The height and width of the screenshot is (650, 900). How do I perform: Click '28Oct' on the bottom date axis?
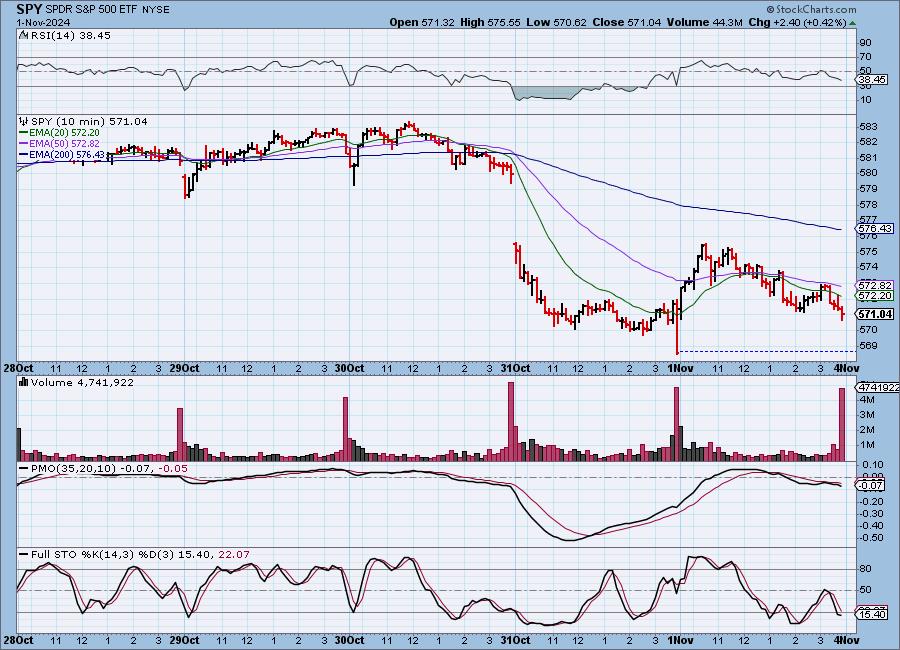(18, 640)
